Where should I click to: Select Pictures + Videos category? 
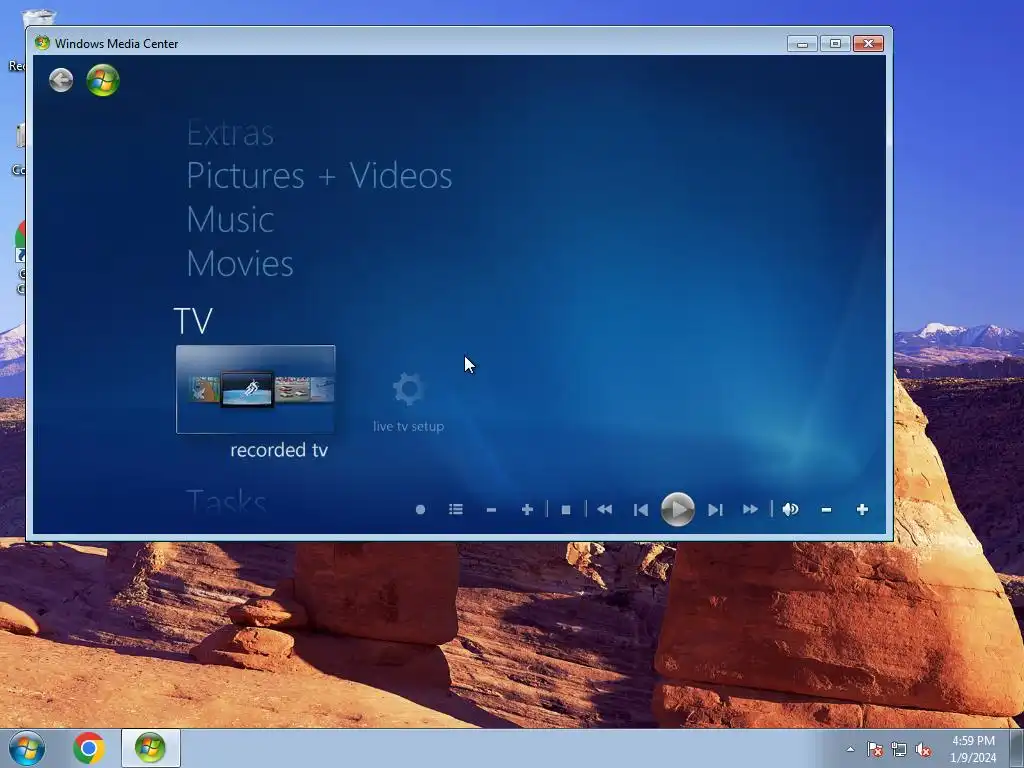(319, 176)
